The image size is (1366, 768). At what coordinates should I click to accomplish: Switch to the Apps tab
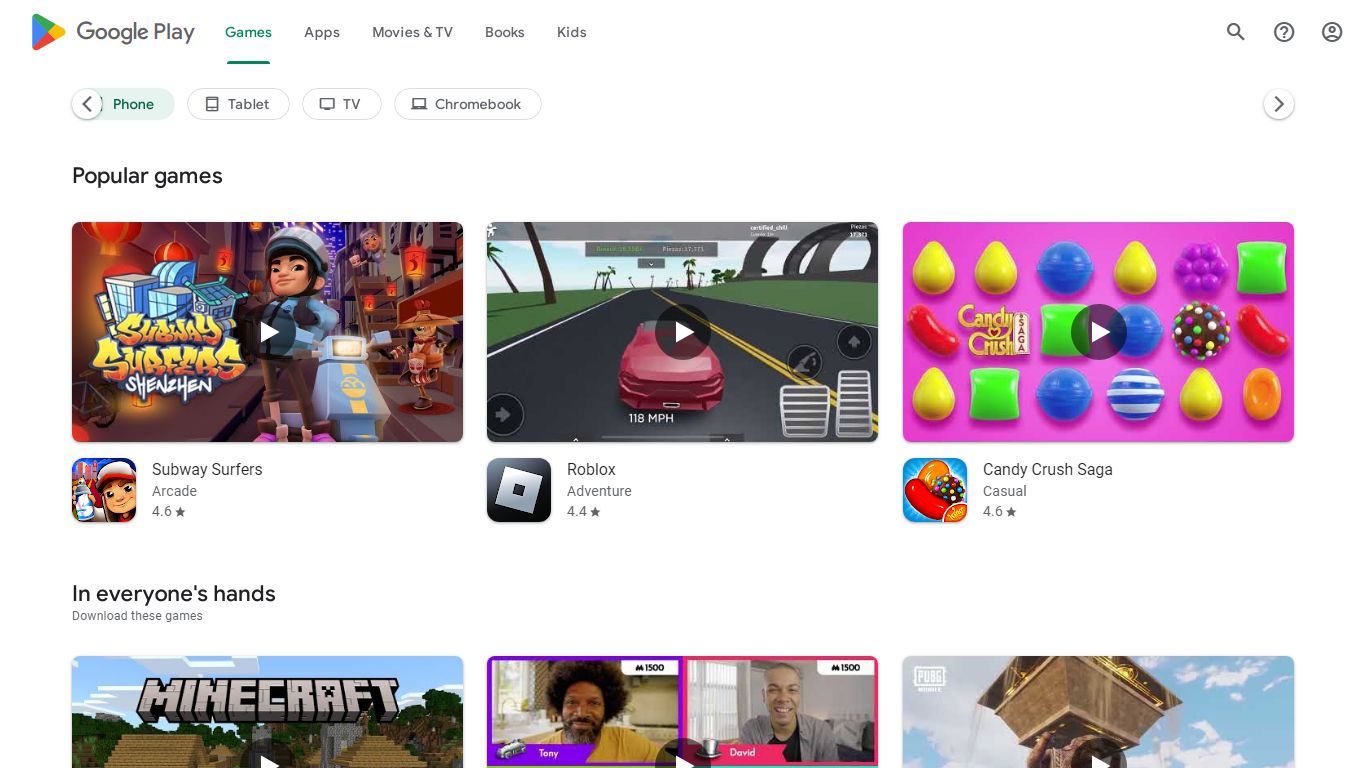[x=322, y=32]
